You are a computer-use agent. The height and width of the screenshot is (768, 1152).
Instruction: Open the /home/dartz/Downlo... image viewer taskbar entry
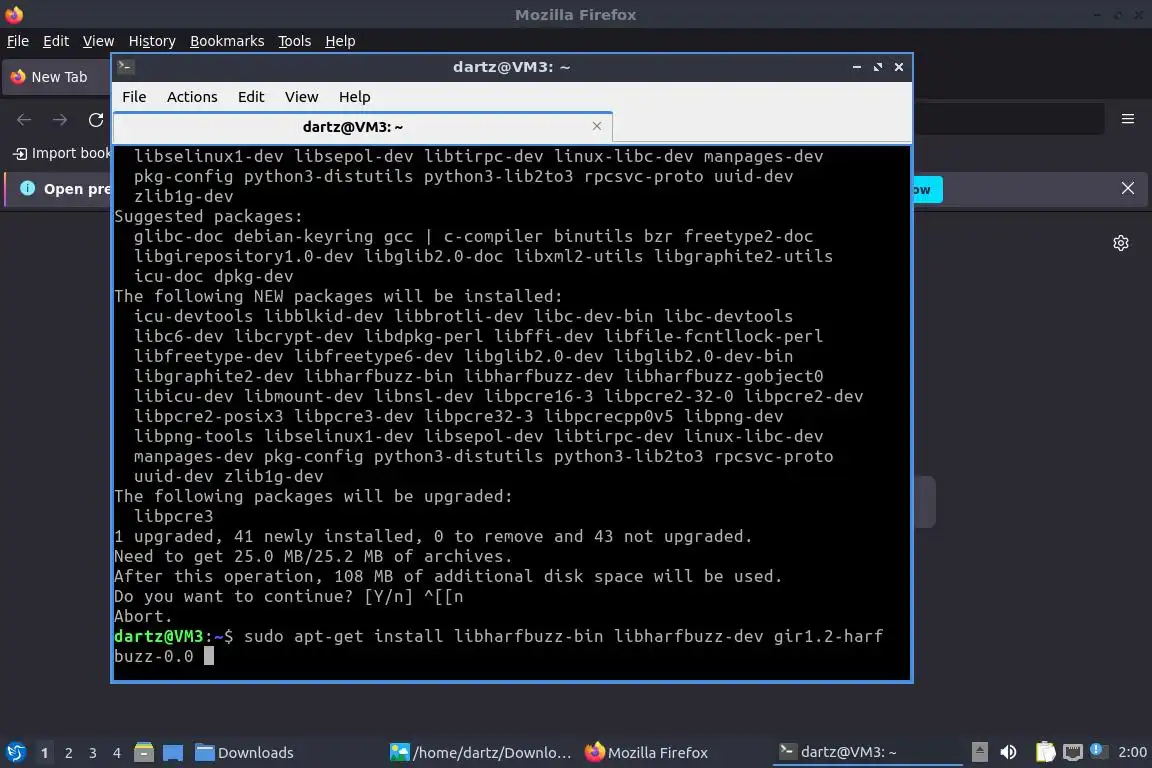point(480,752)
